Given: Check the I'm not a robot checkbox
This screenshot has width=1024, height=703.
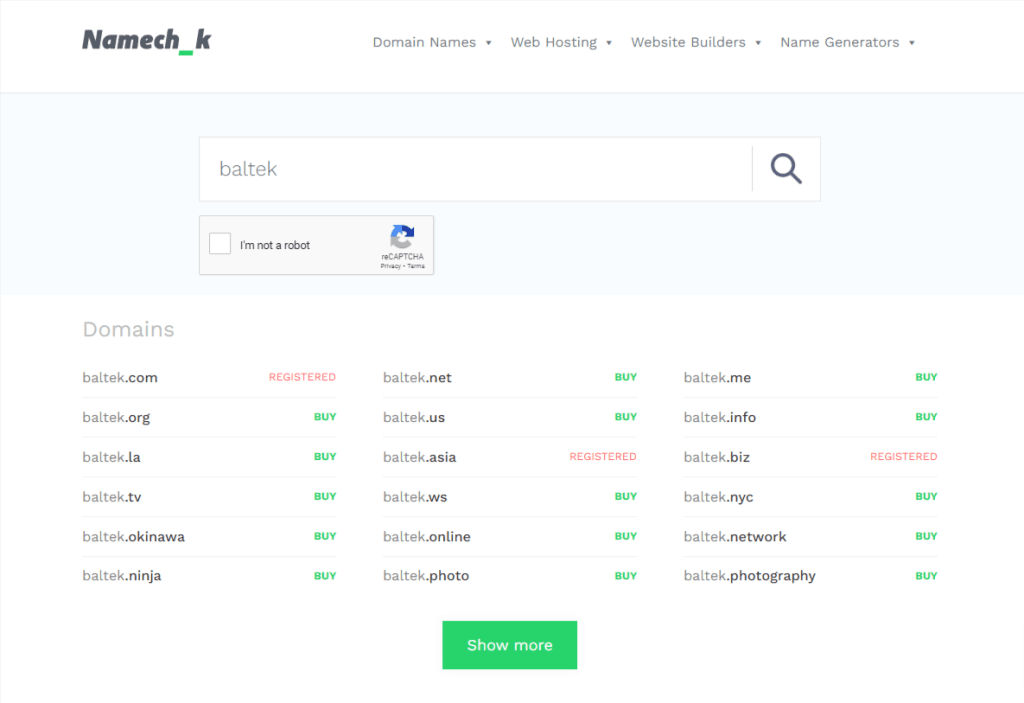Looking at the screenshot, I should click(220, 244).
